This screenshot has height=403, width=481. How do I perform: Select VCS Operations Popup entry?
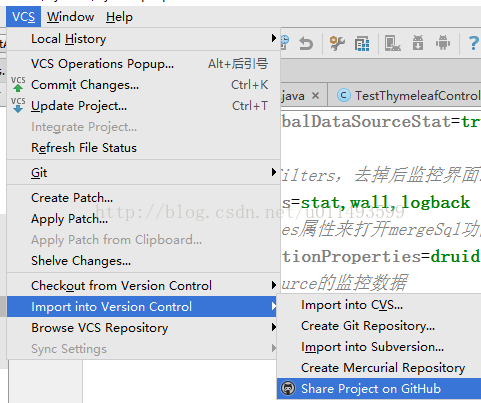[x=143, y=64]
